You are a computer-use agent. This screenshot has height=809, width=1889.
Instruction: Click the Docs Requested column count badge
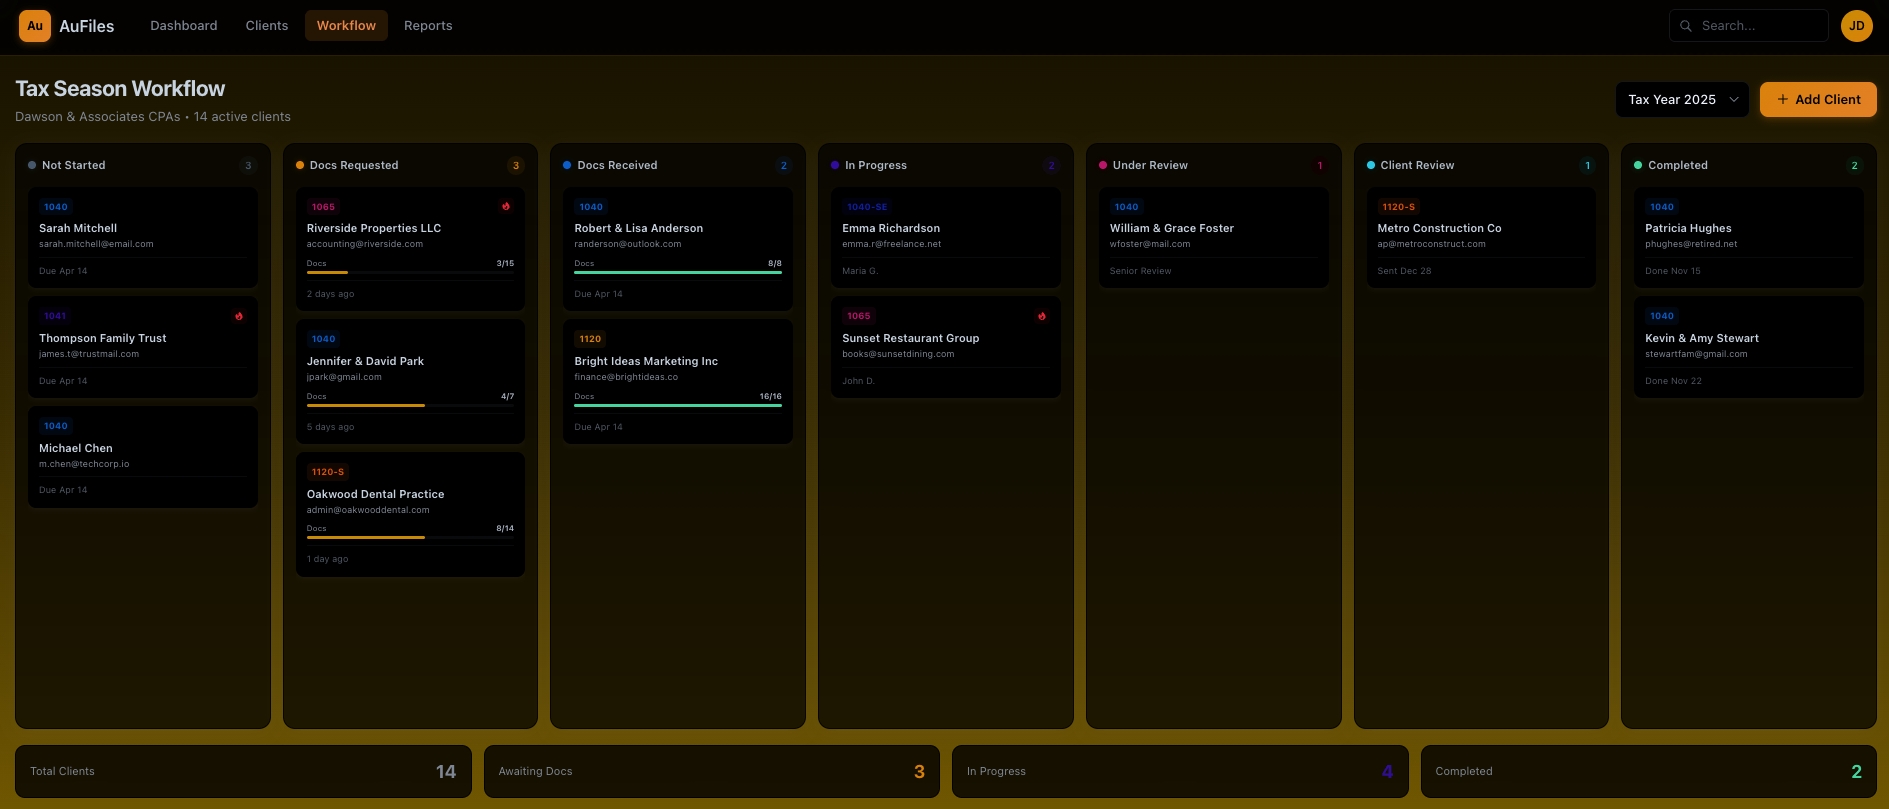(x=516, y=166)
